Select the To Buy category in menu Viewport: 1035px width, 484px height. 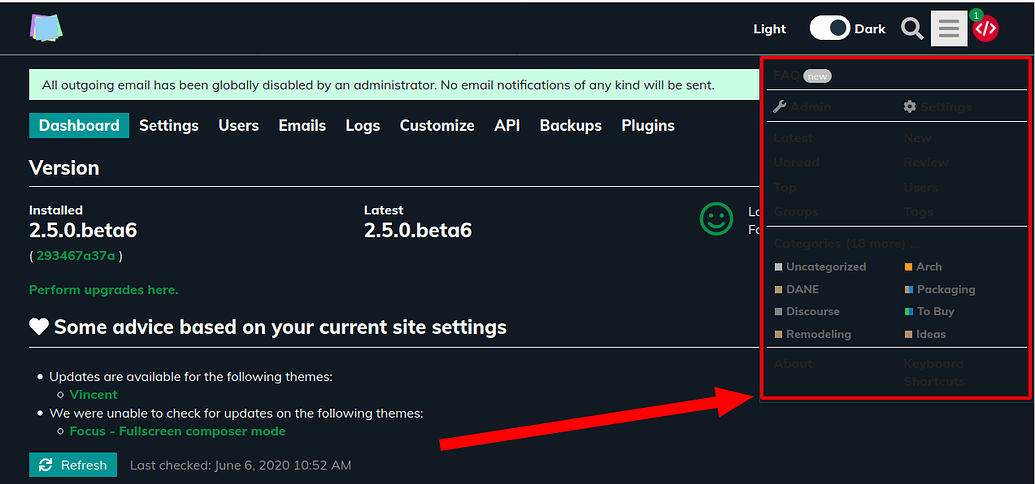click(935, 312)
